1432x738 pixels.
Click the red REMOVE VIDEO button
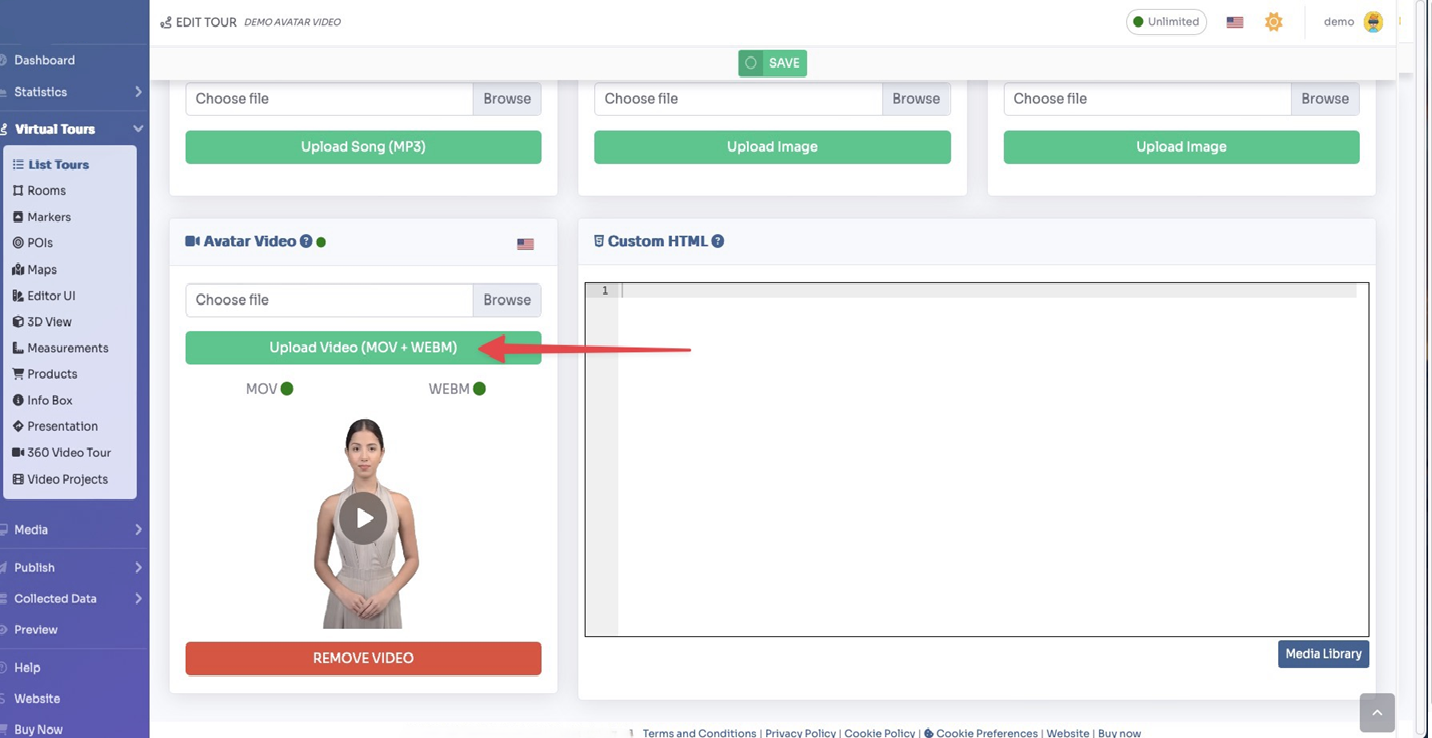(363, 658)
